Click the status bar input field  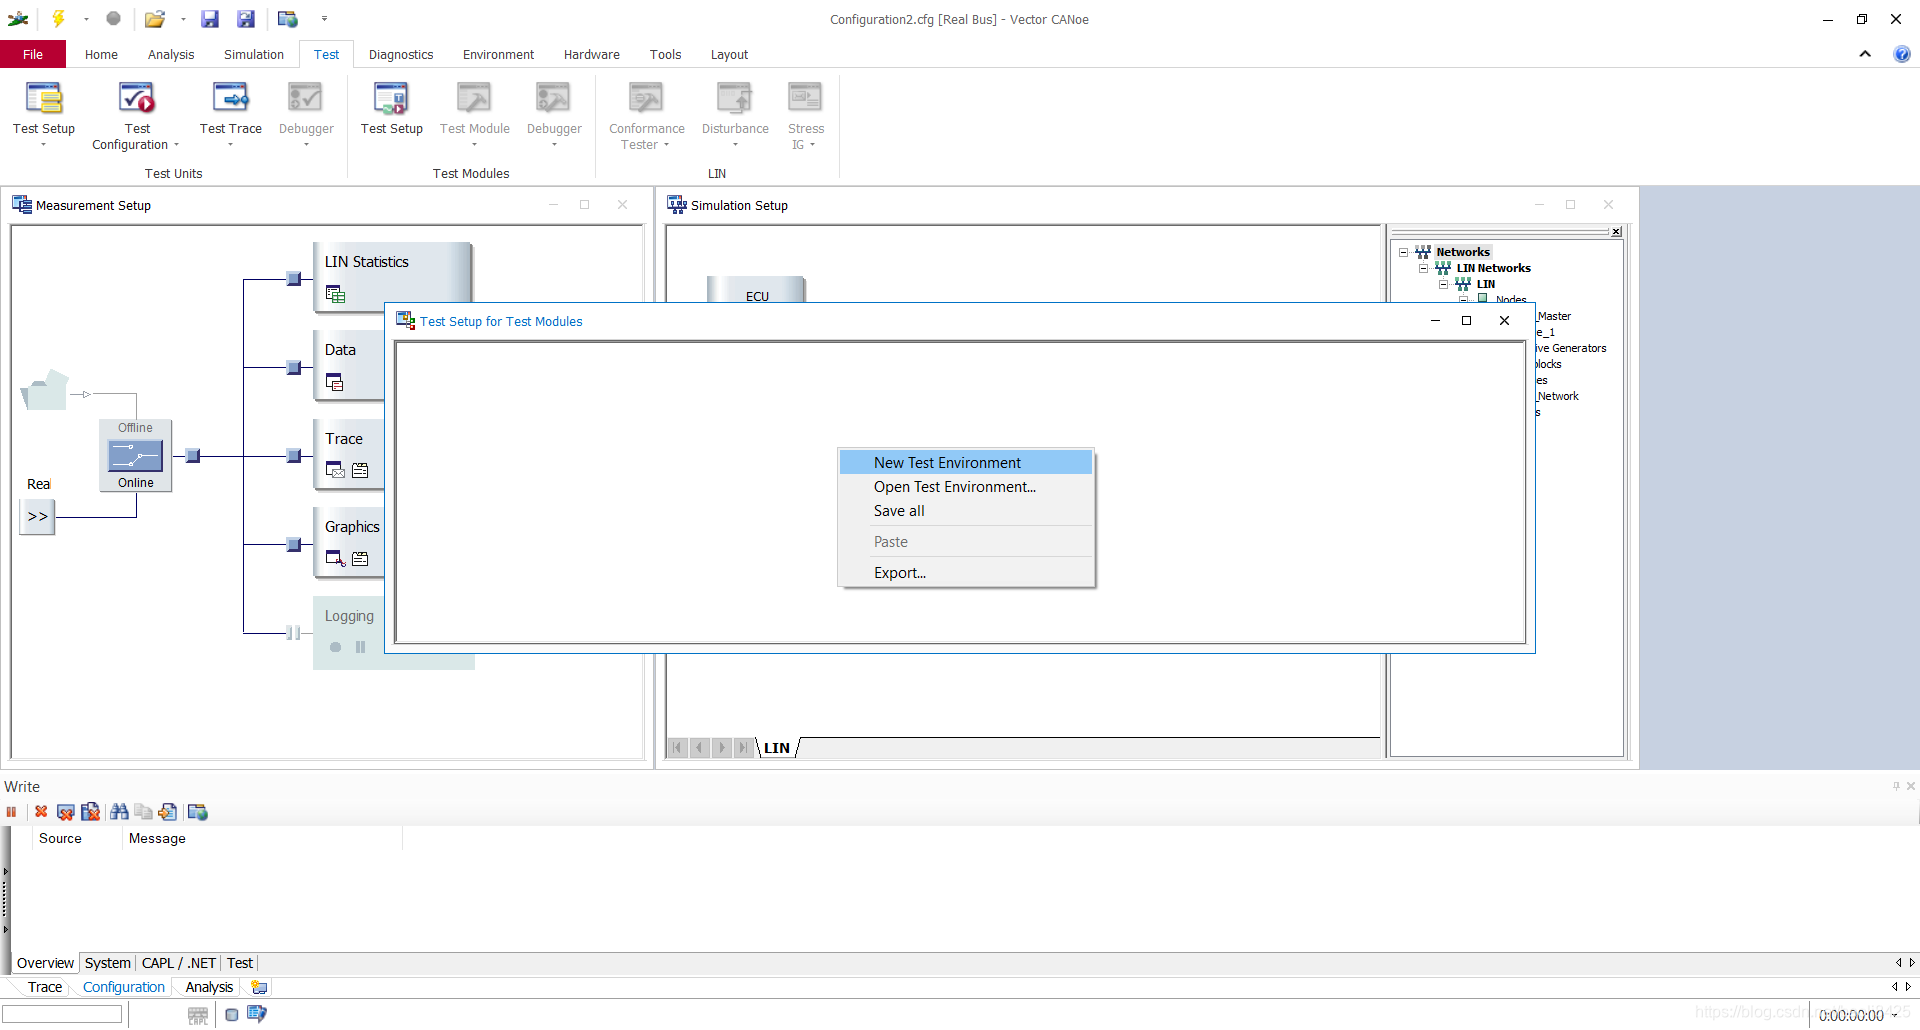(x=62, y=1014)
